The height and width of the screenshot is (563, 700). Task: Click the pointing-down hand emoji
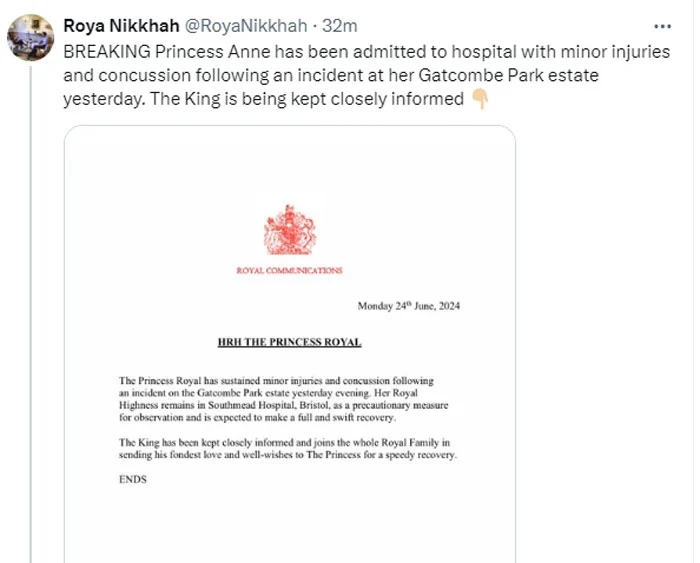[x=479, y=99]
